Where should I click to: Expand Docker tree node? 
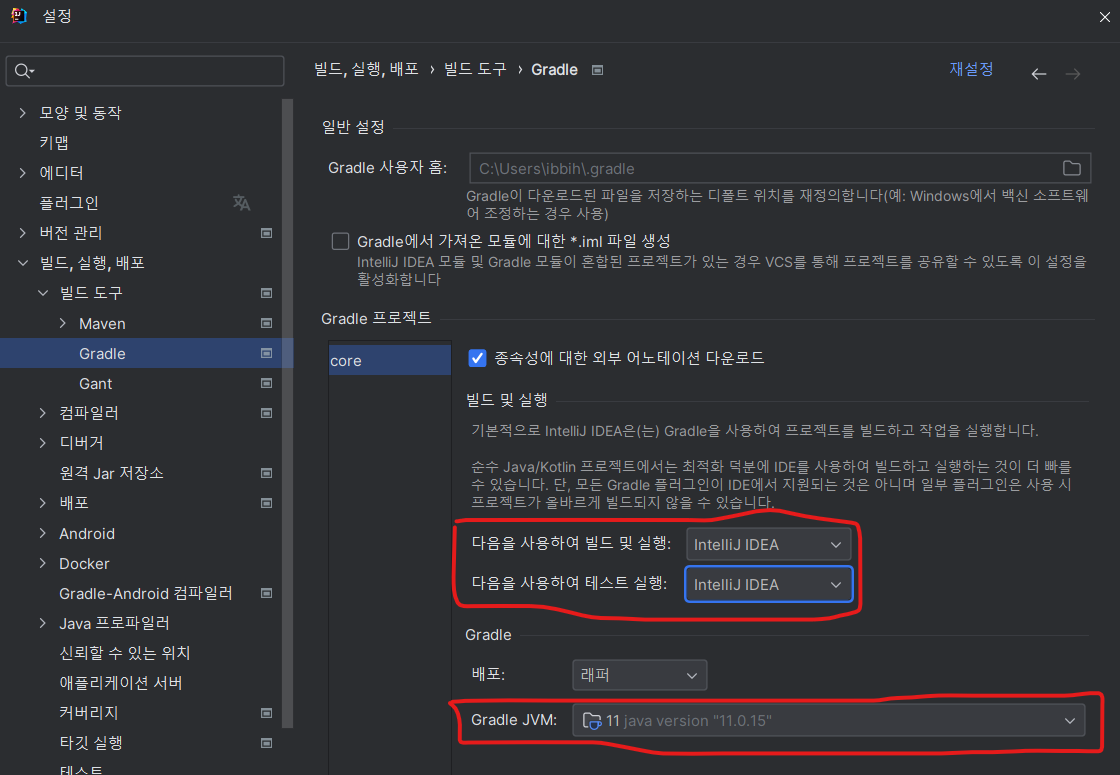pos(43,563)
